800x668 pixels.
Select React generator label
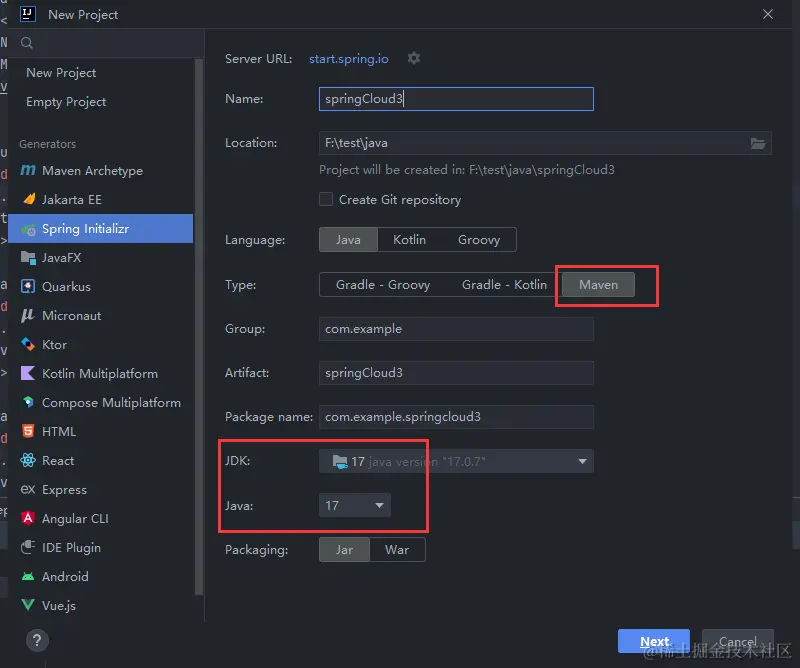click(x=58, y=460)
